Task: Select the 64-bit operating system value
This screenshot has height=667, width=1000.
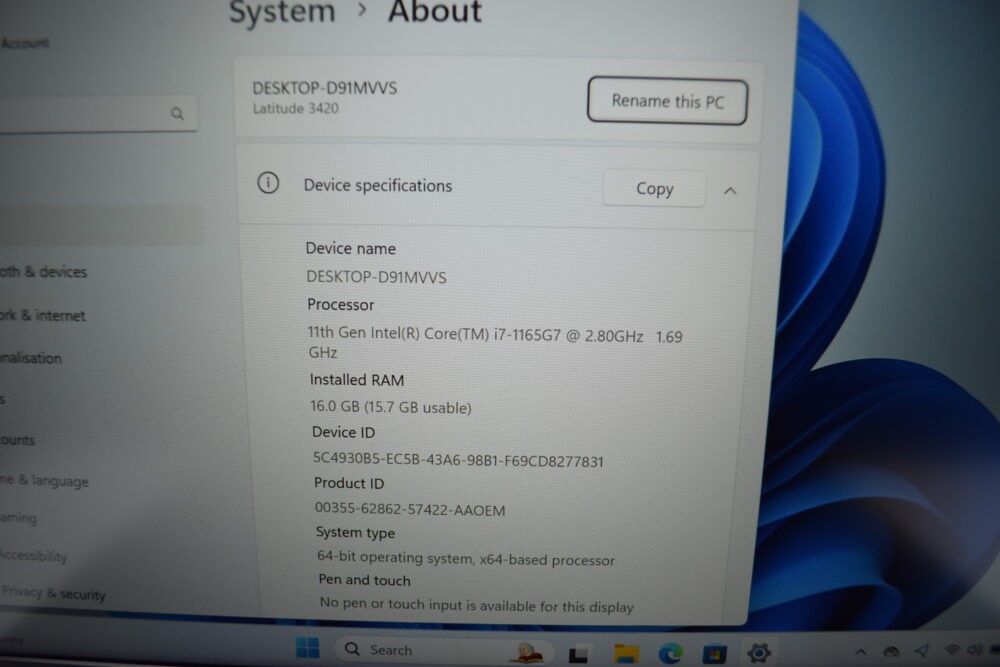Action: pos(466,558)
